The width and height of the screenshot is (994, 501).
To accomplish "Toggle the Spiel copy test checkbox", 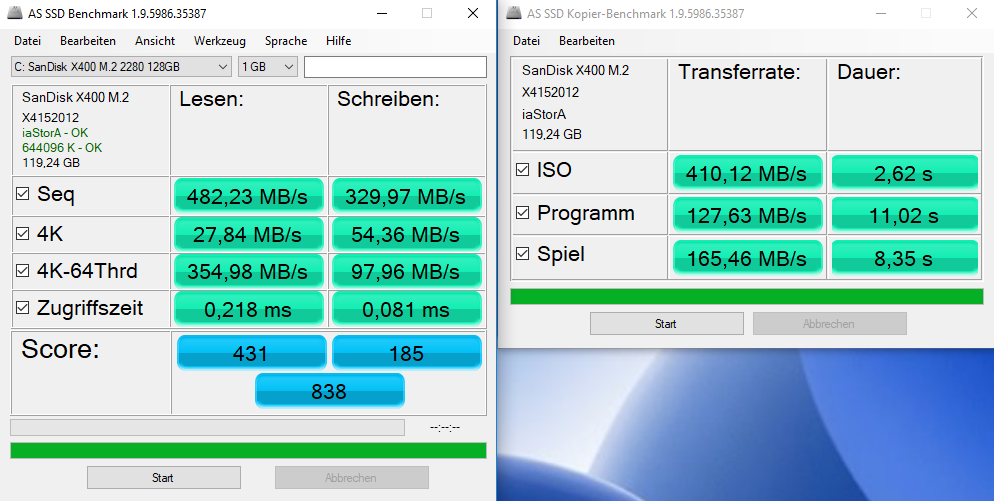I will tap(522, 254).
